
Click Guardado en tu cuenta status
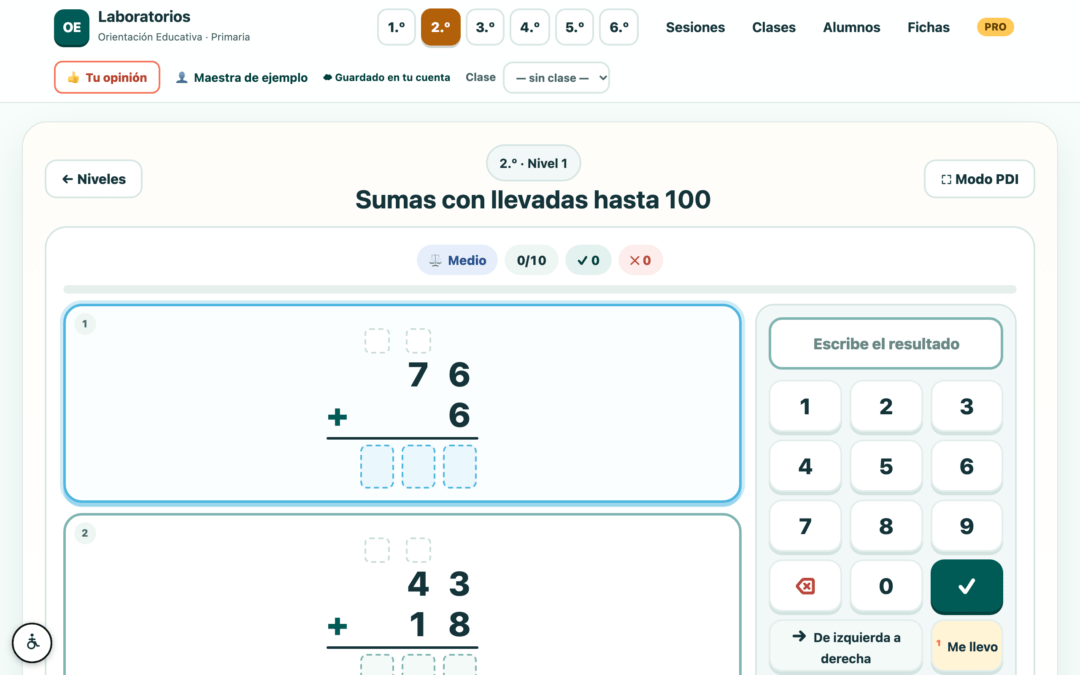click(x=386, y=77)
